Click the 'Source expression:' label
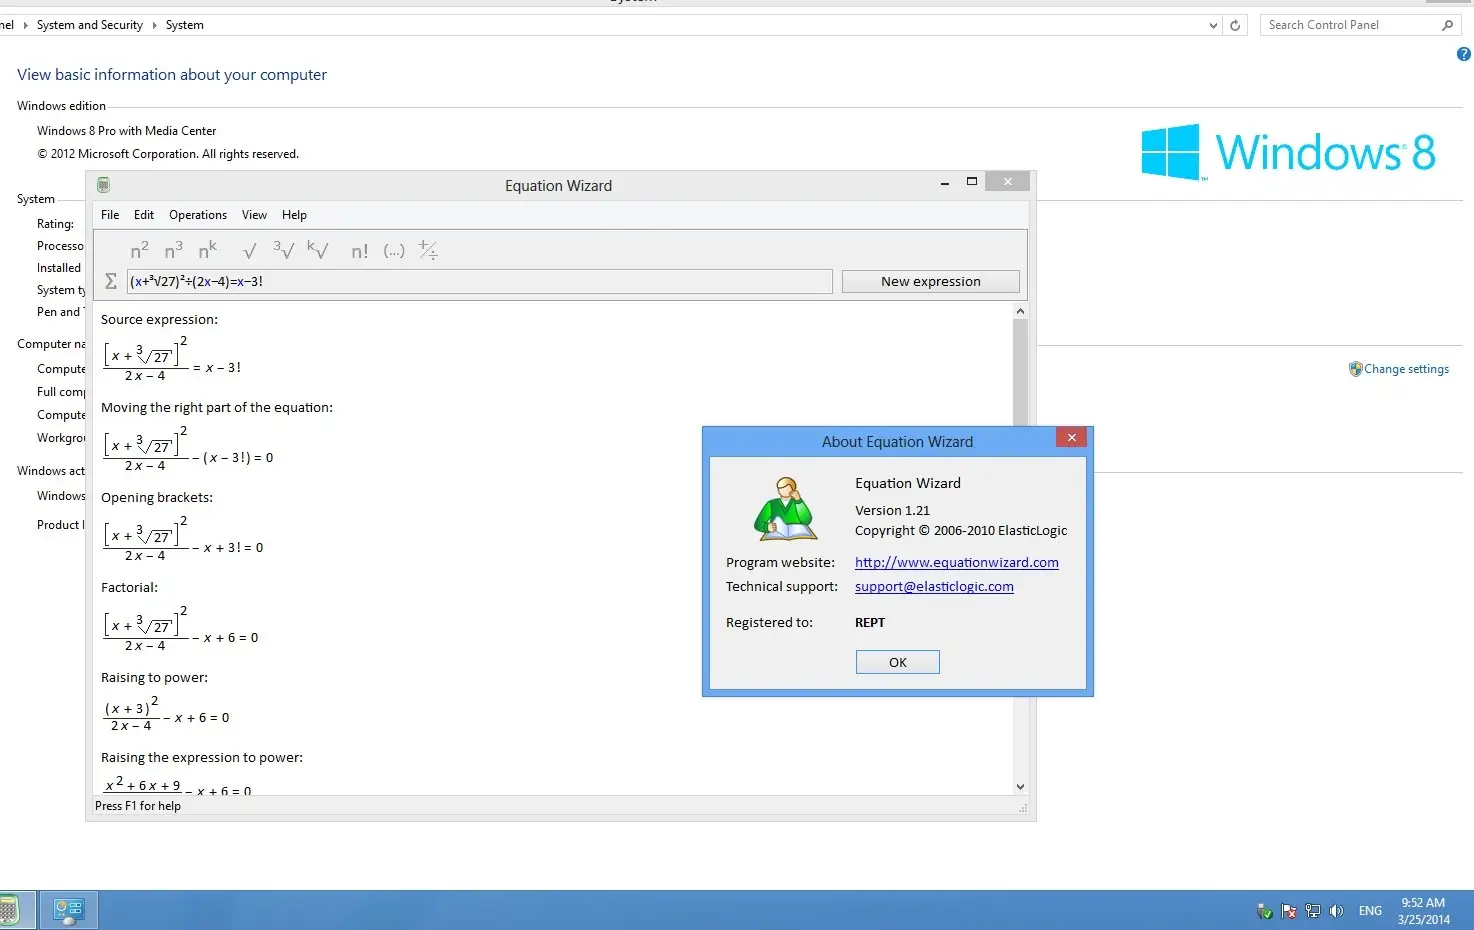Viewport: 1474px width, 930px height. 159,320
